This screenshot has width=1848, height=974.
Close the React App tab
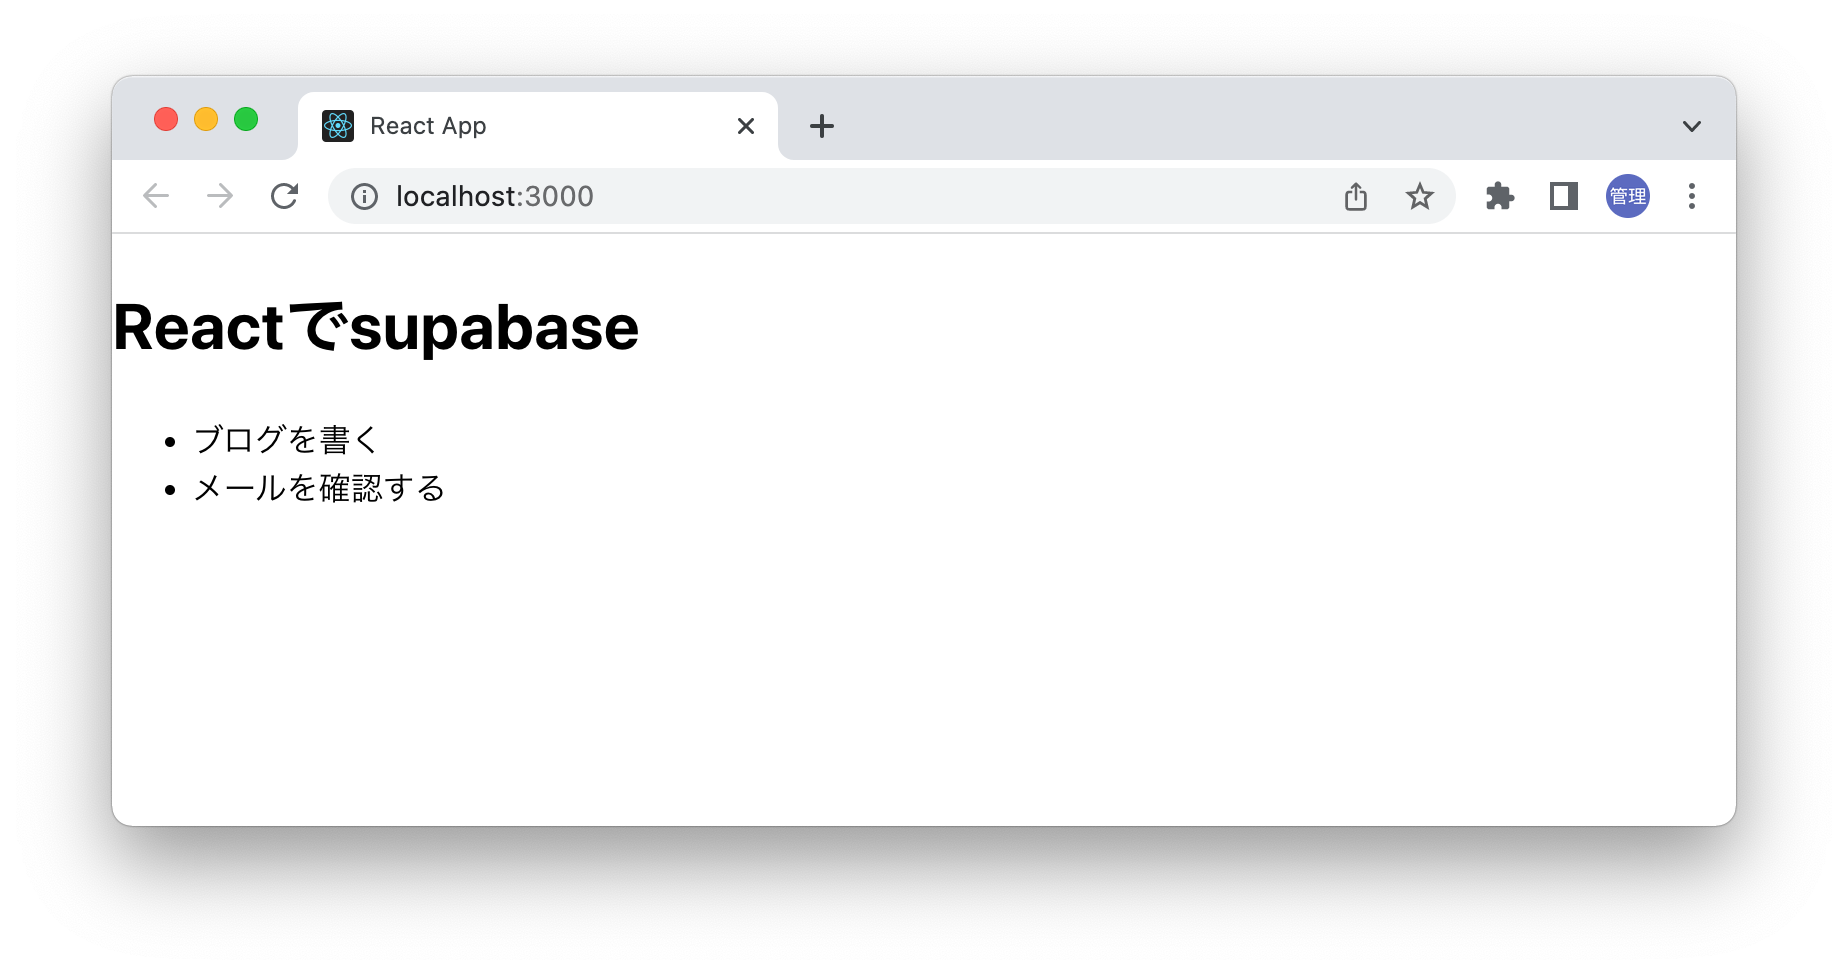pos(745,125)
